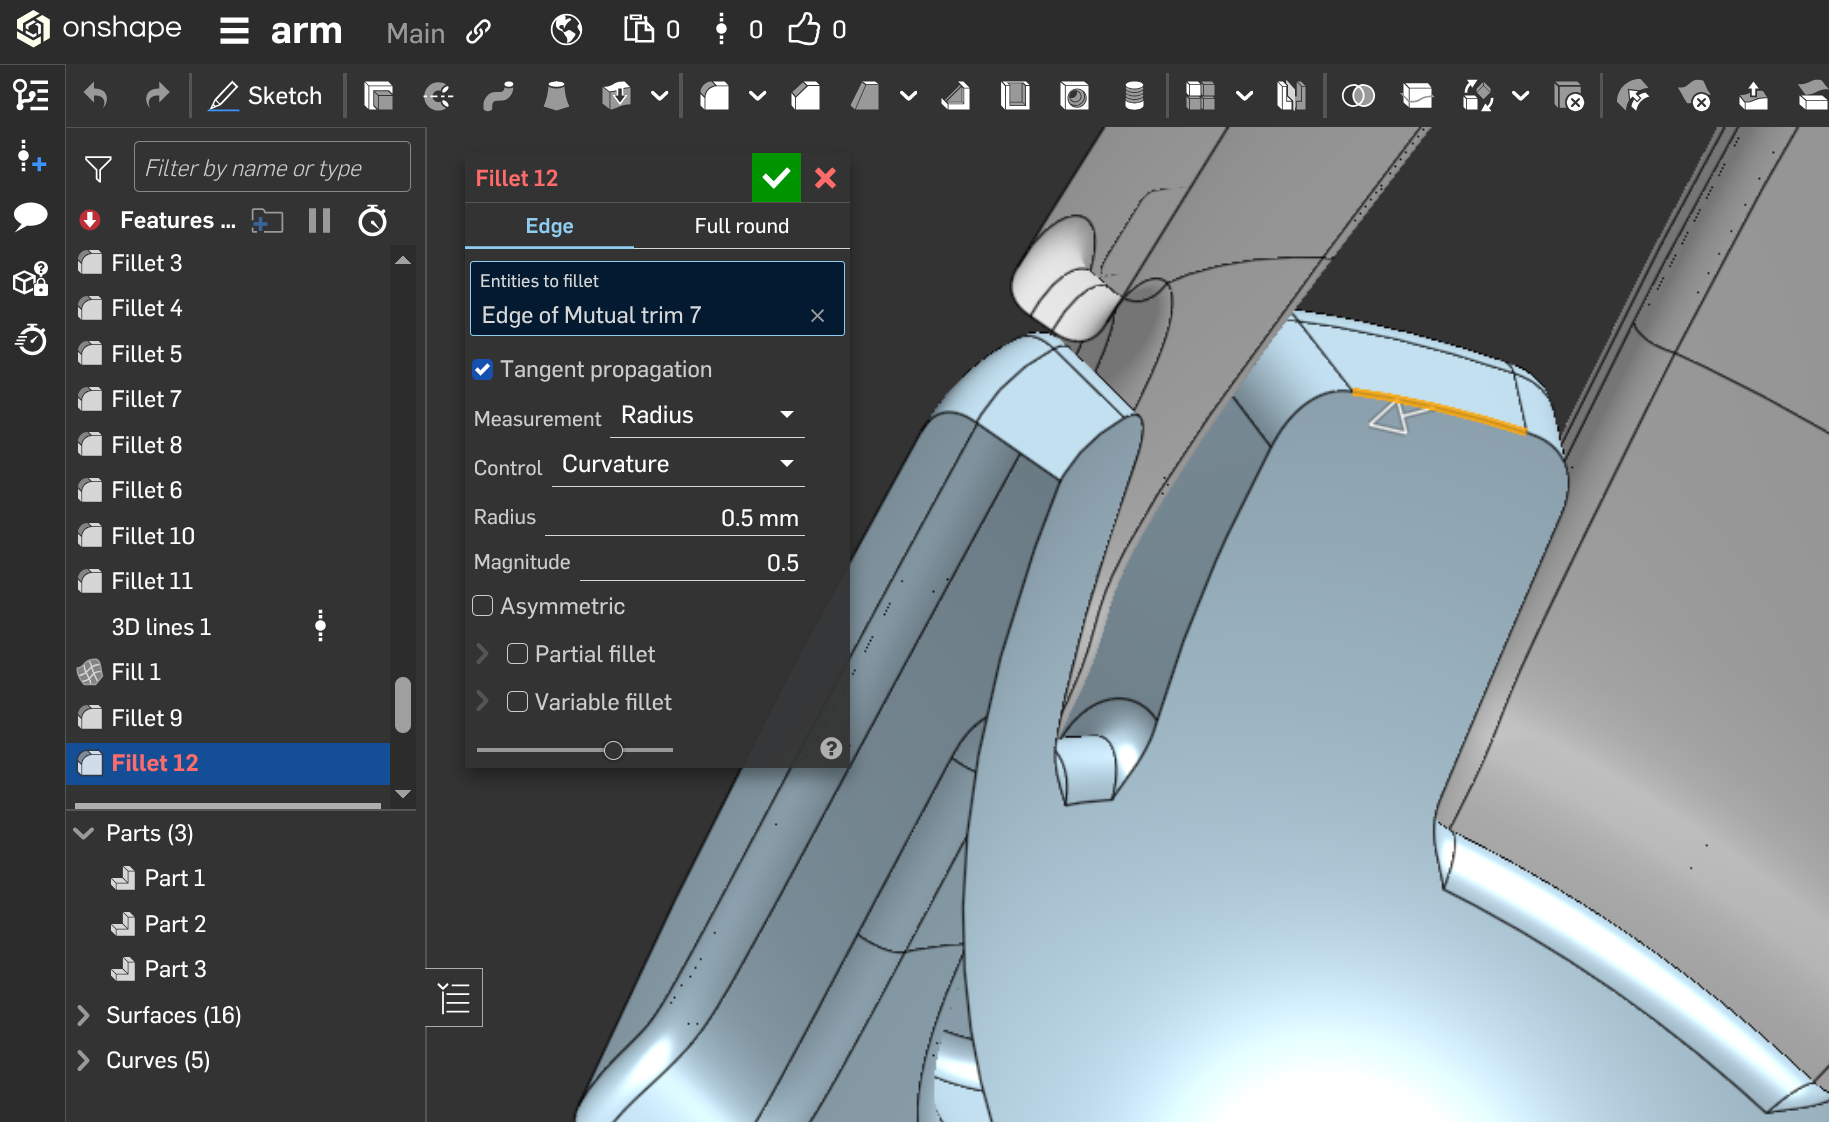1829x1122 pixels.
Task: Redo the last action
Action: pos(157,96)
